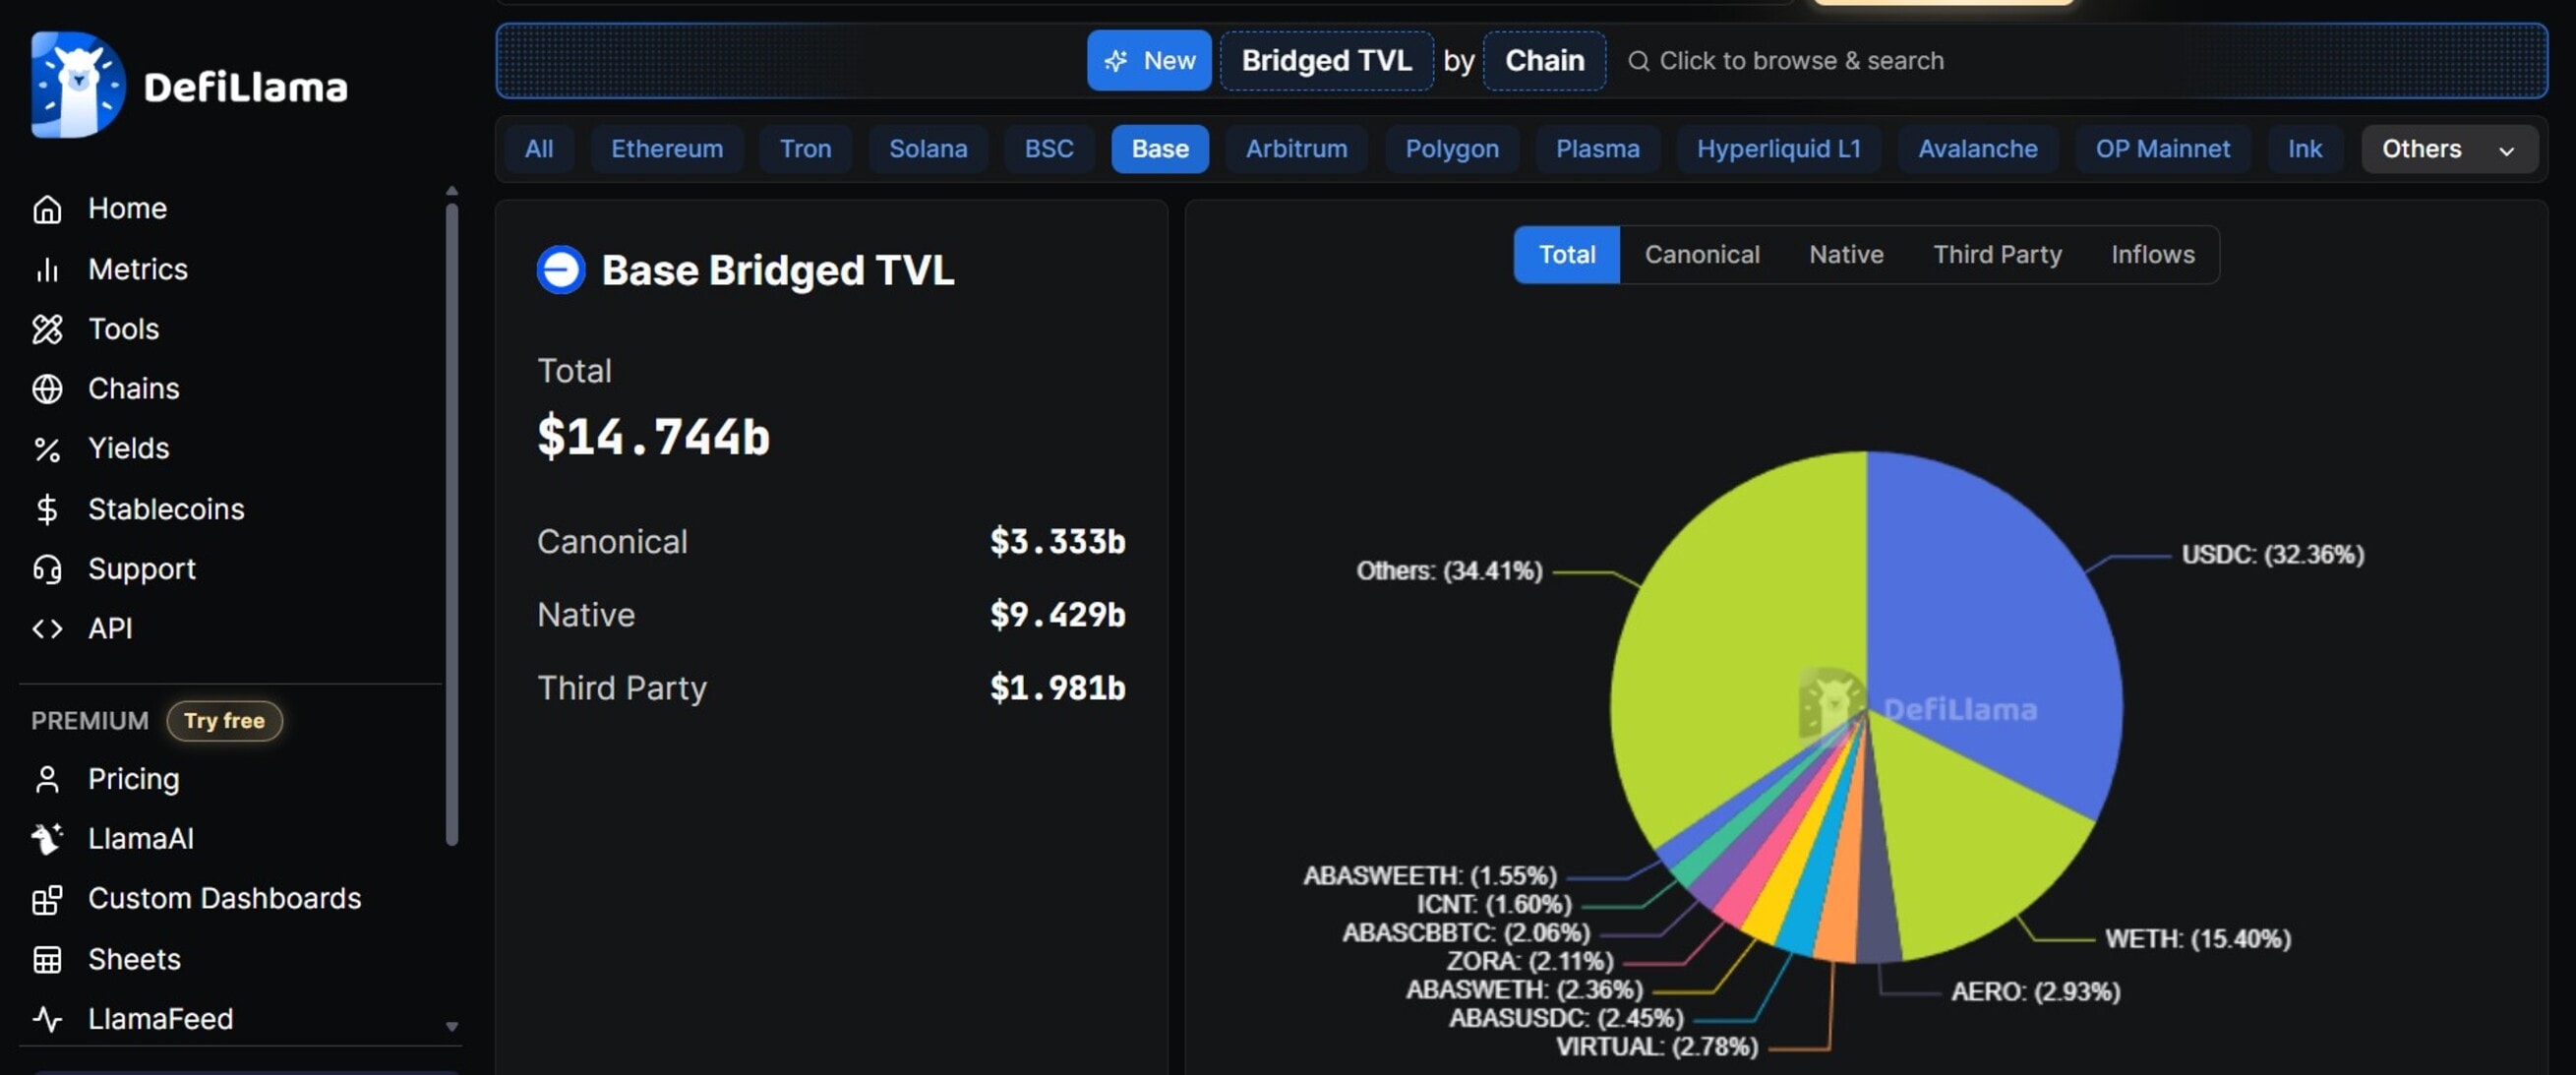Switch to the Canonical view
This screenshot has width=2576, height=1075.
(1702, 254)
